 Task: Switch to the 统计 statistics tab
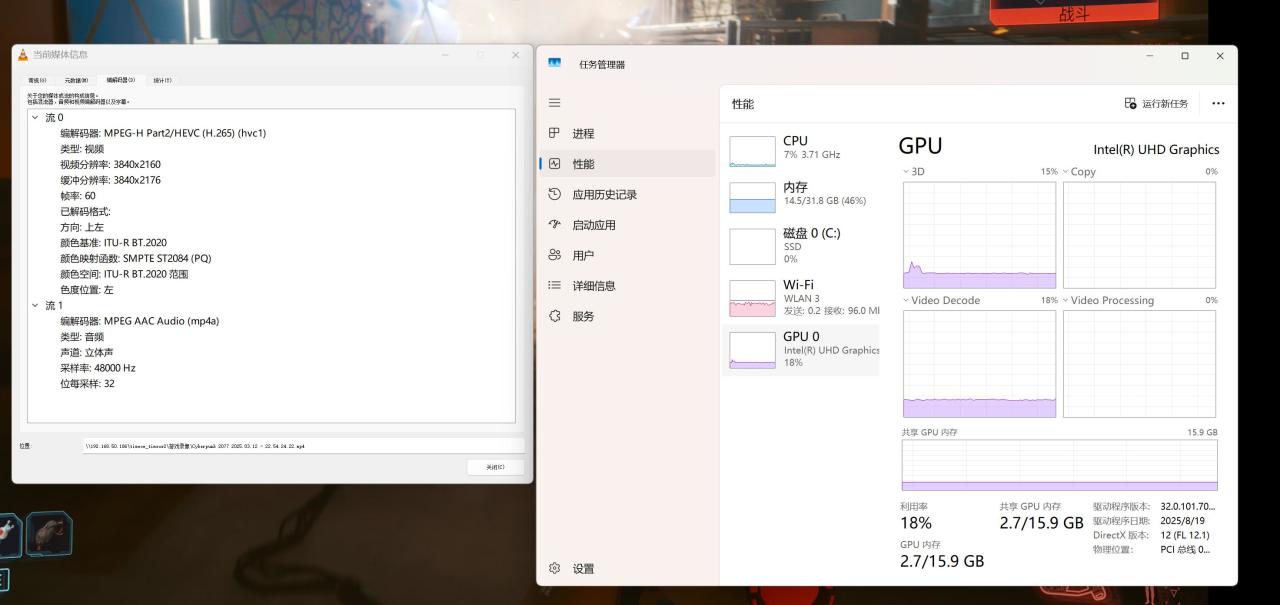tap(162, 80)
